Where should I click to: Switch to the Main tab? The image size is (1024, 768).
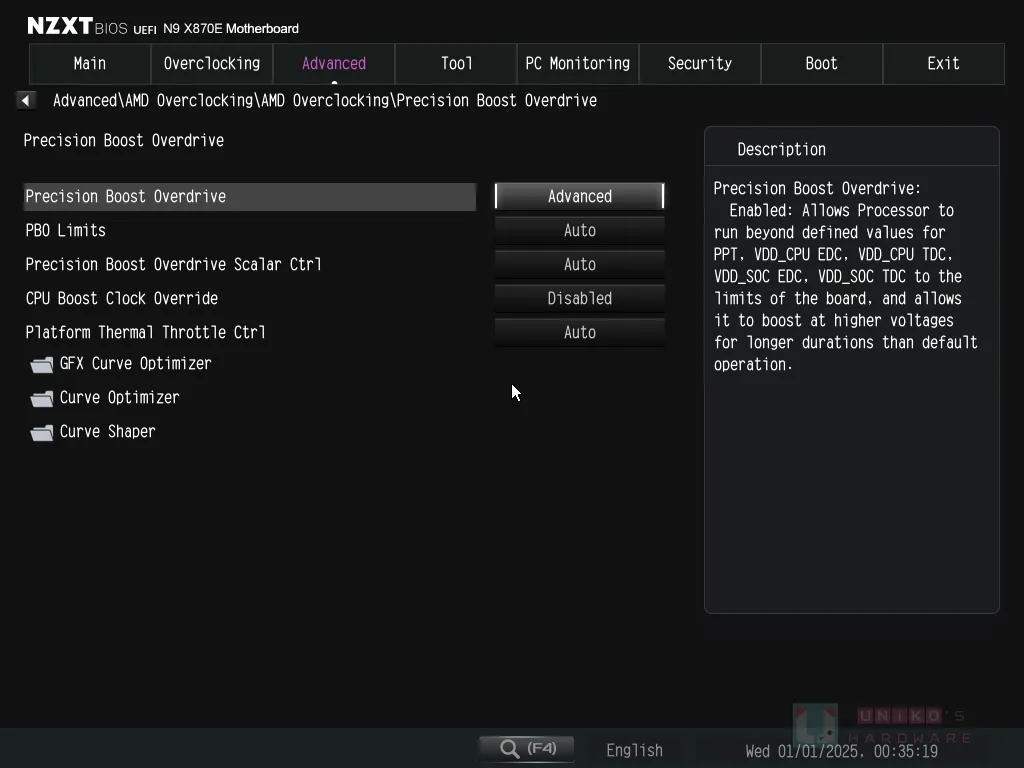tap(90, 63)
